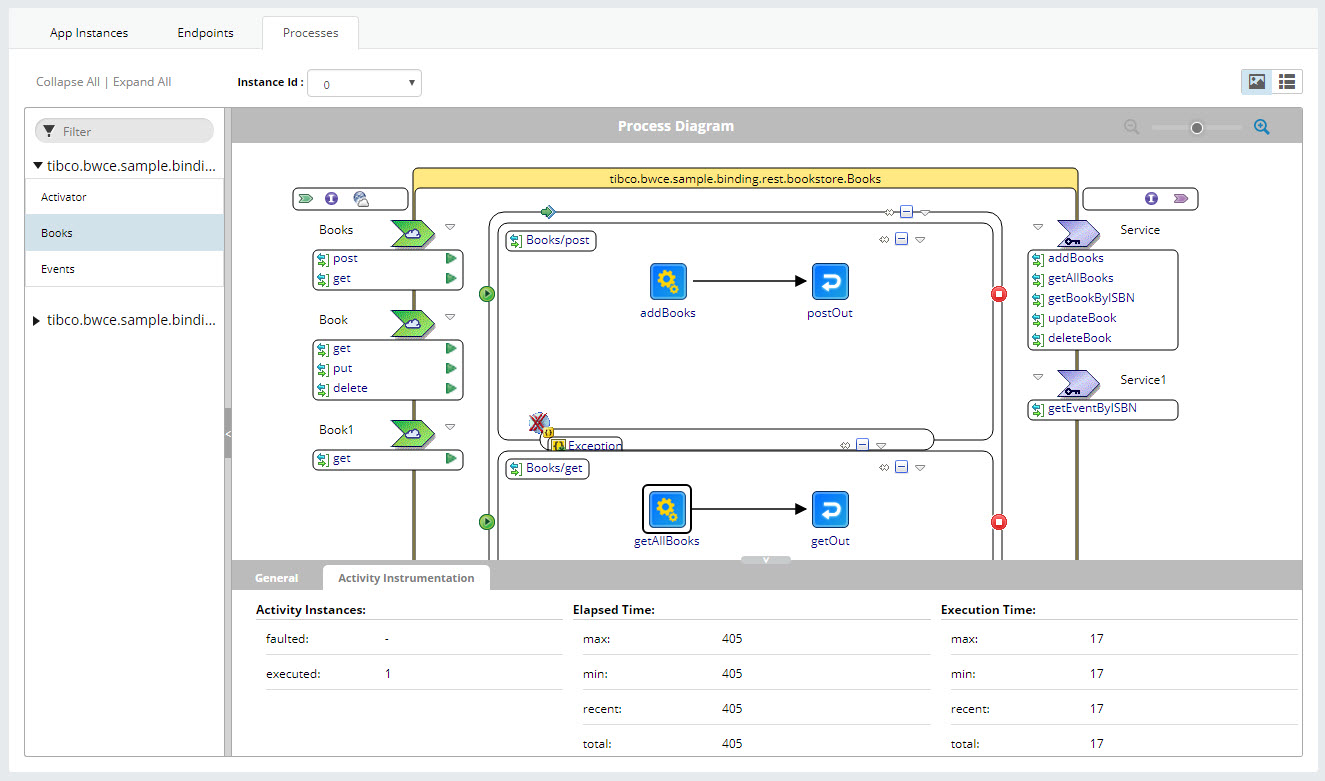Screen dimensions: 1325x781
Task: Select Events in the process tree
Action: point(124,269)
